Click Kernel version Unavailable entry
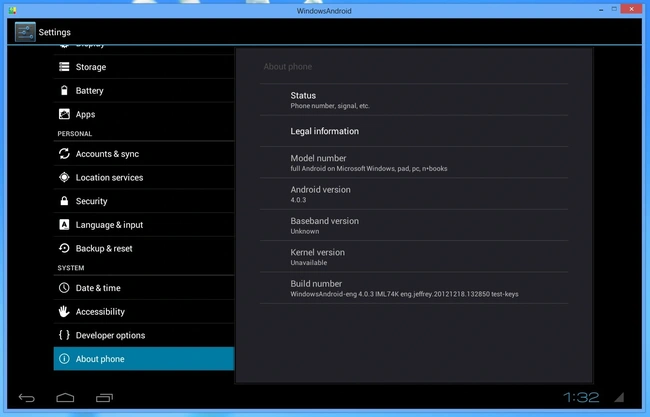Viewport: 650px width, 417px height. tap(414, 257)
